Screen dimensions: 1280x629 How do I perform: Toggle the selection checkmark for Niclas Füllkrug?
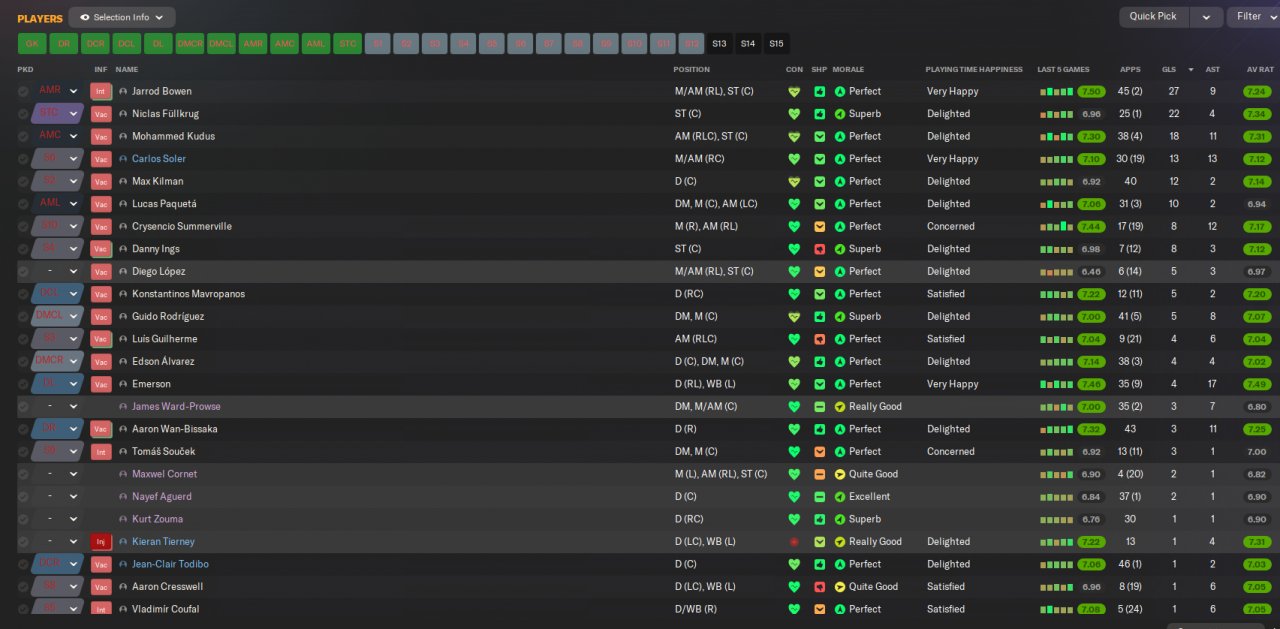(x=23, y=114)
